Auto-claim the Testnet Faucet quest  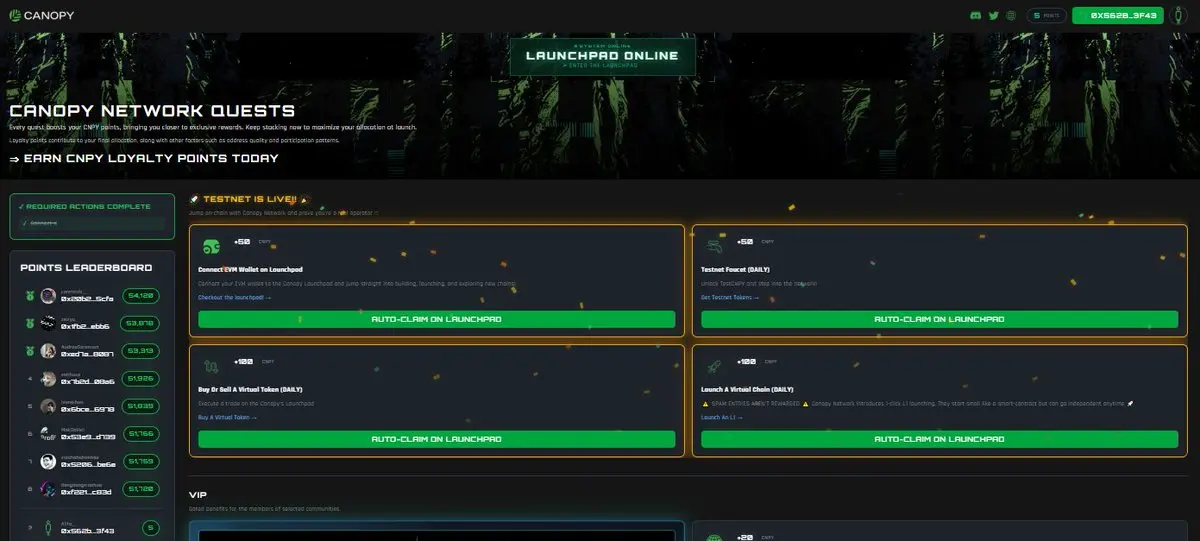(939, 319)
